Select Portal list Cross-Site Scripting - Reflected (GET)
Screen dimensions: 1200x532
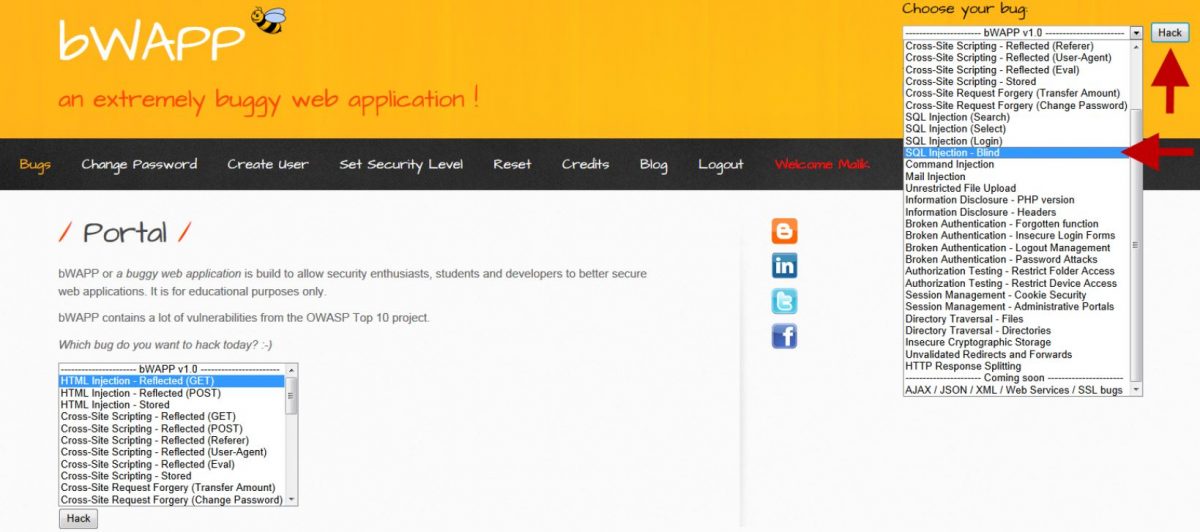(171, 416)
